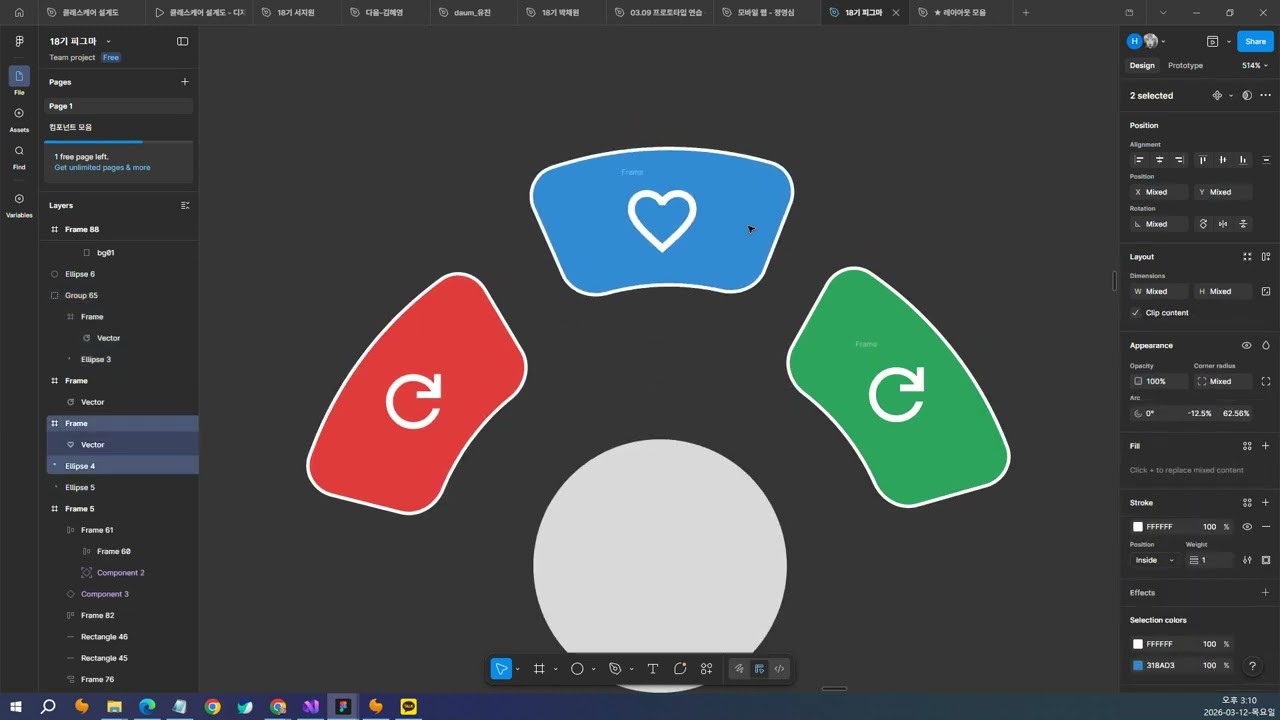Toggle individual stroke sides icon
The height and width of the screenshot is (720, 1280).
pos(1266,560)
